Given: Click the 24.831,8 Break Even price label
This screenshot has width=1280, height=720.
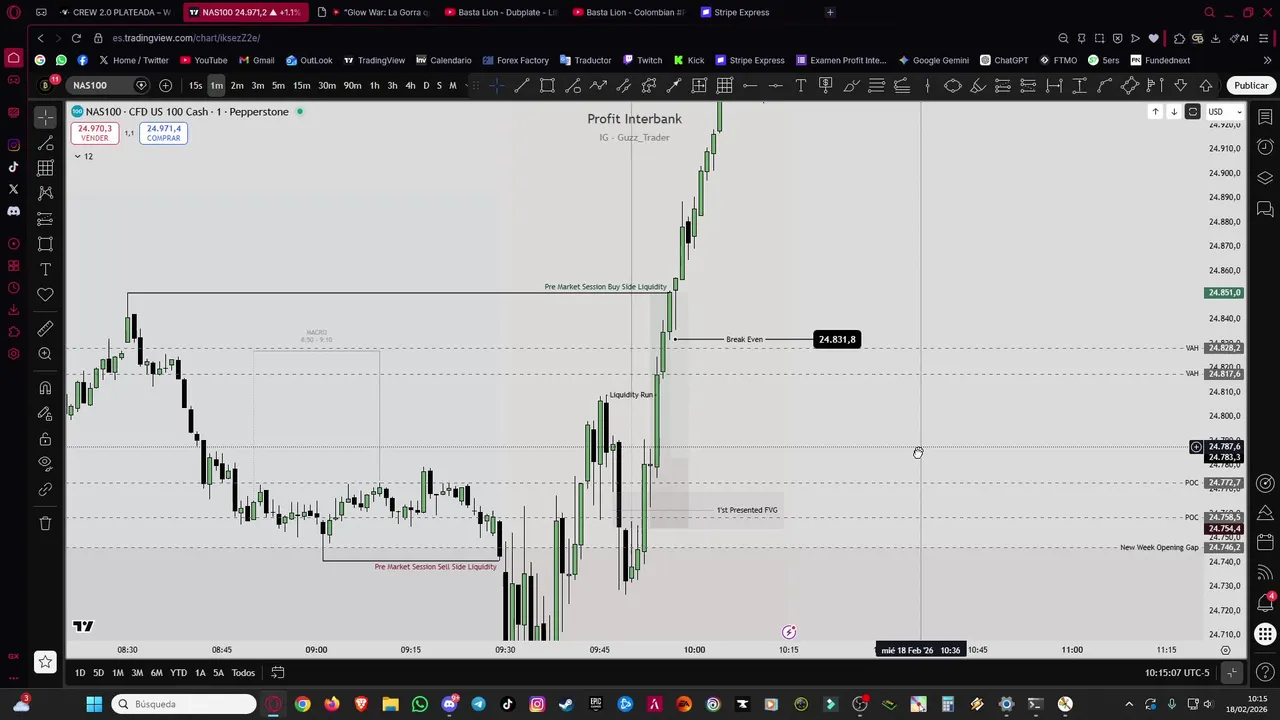Looking at the screenshot, I should (x=837, y=340).
